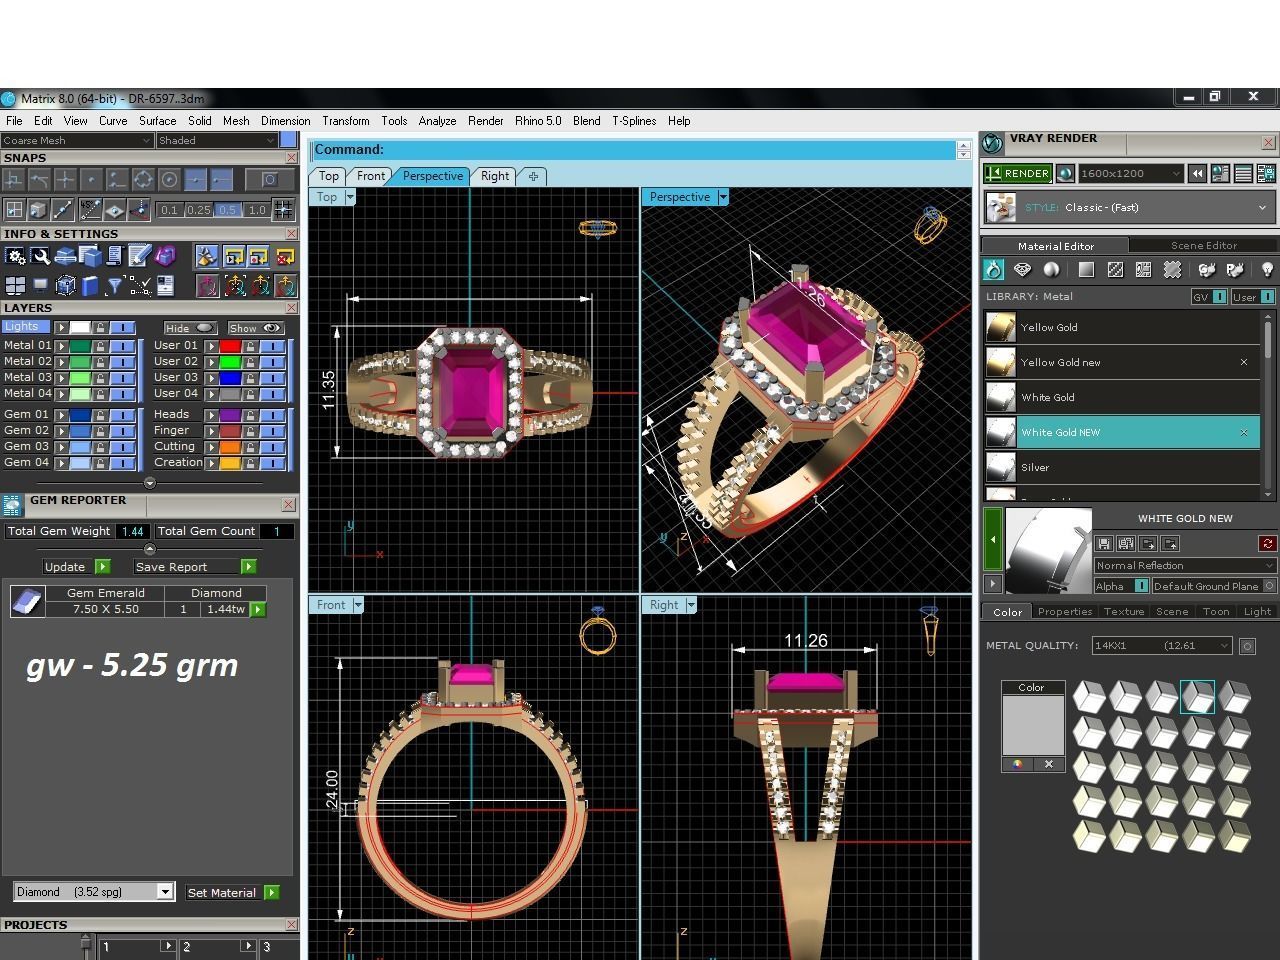Select the Lights layer
The width and height of the screenshot is (1280, 960).
click(x=24, y=327)
